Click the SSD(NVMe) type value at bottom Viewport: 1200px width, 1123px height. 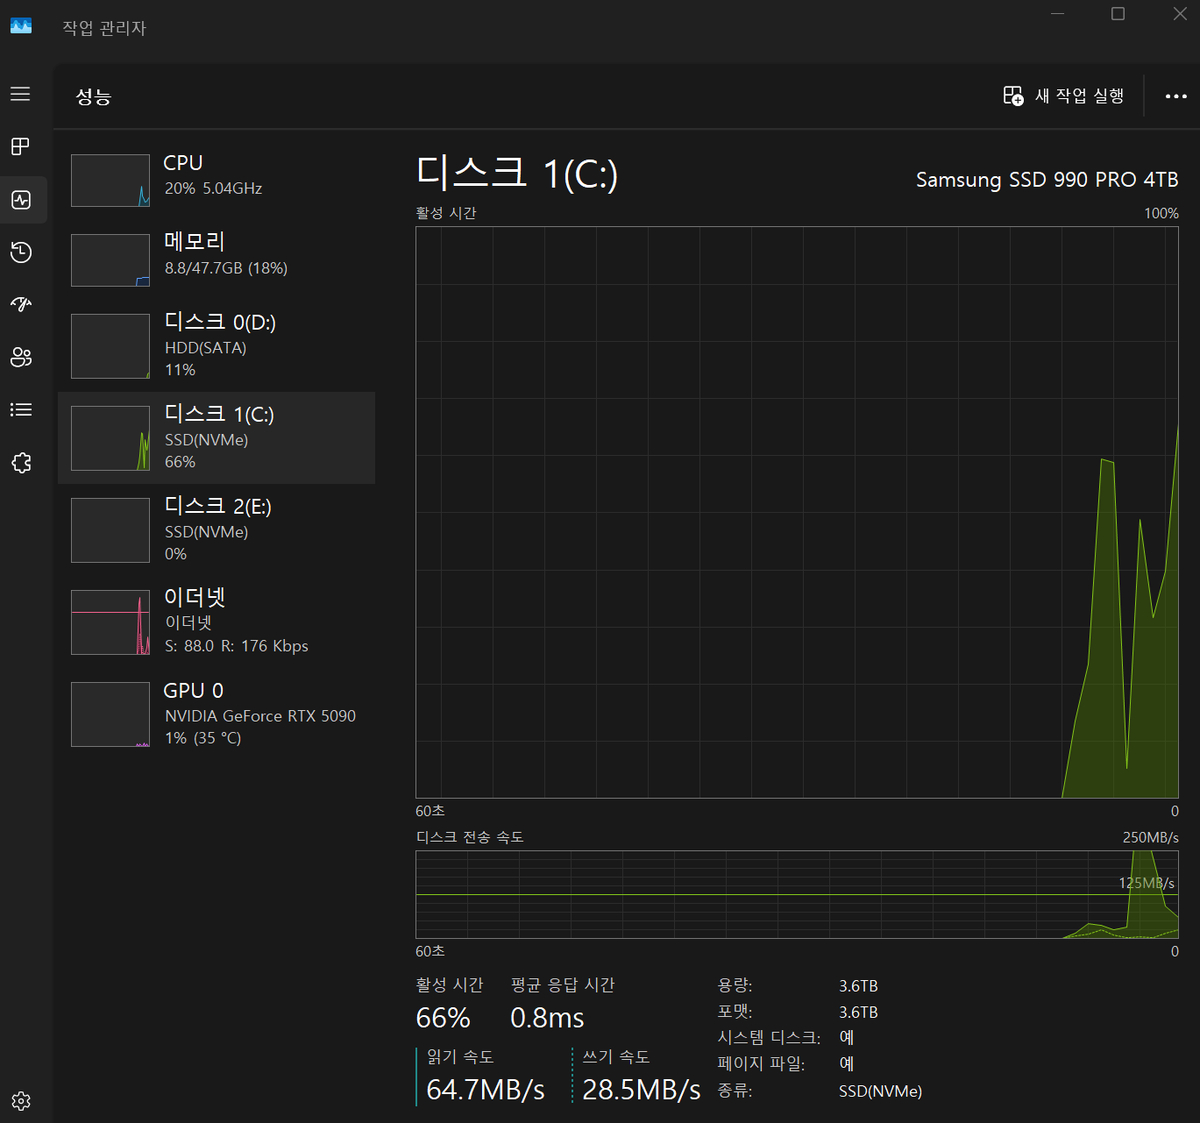(880, 1091)
